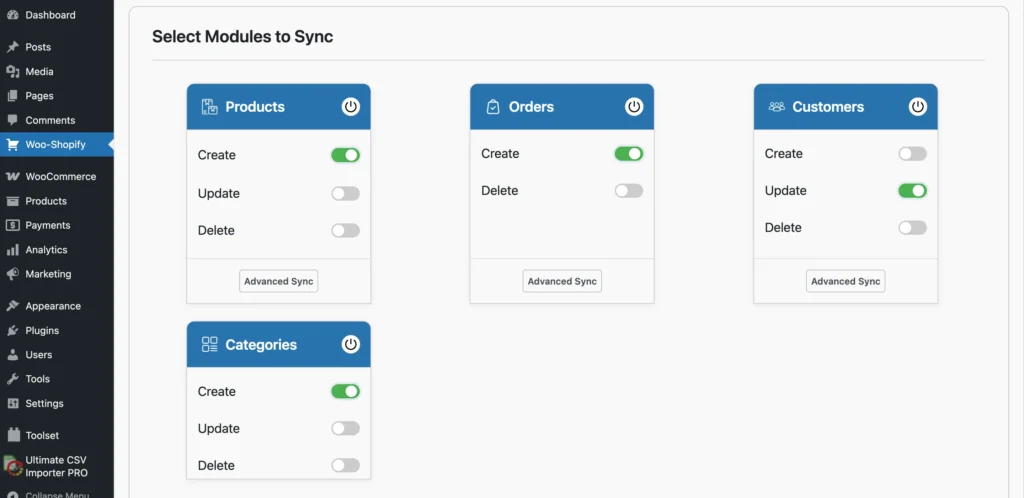Click the WooCommerce logo icon
Image resolution: width=1024 pixels, height=498 pixels.
(12, 176)
